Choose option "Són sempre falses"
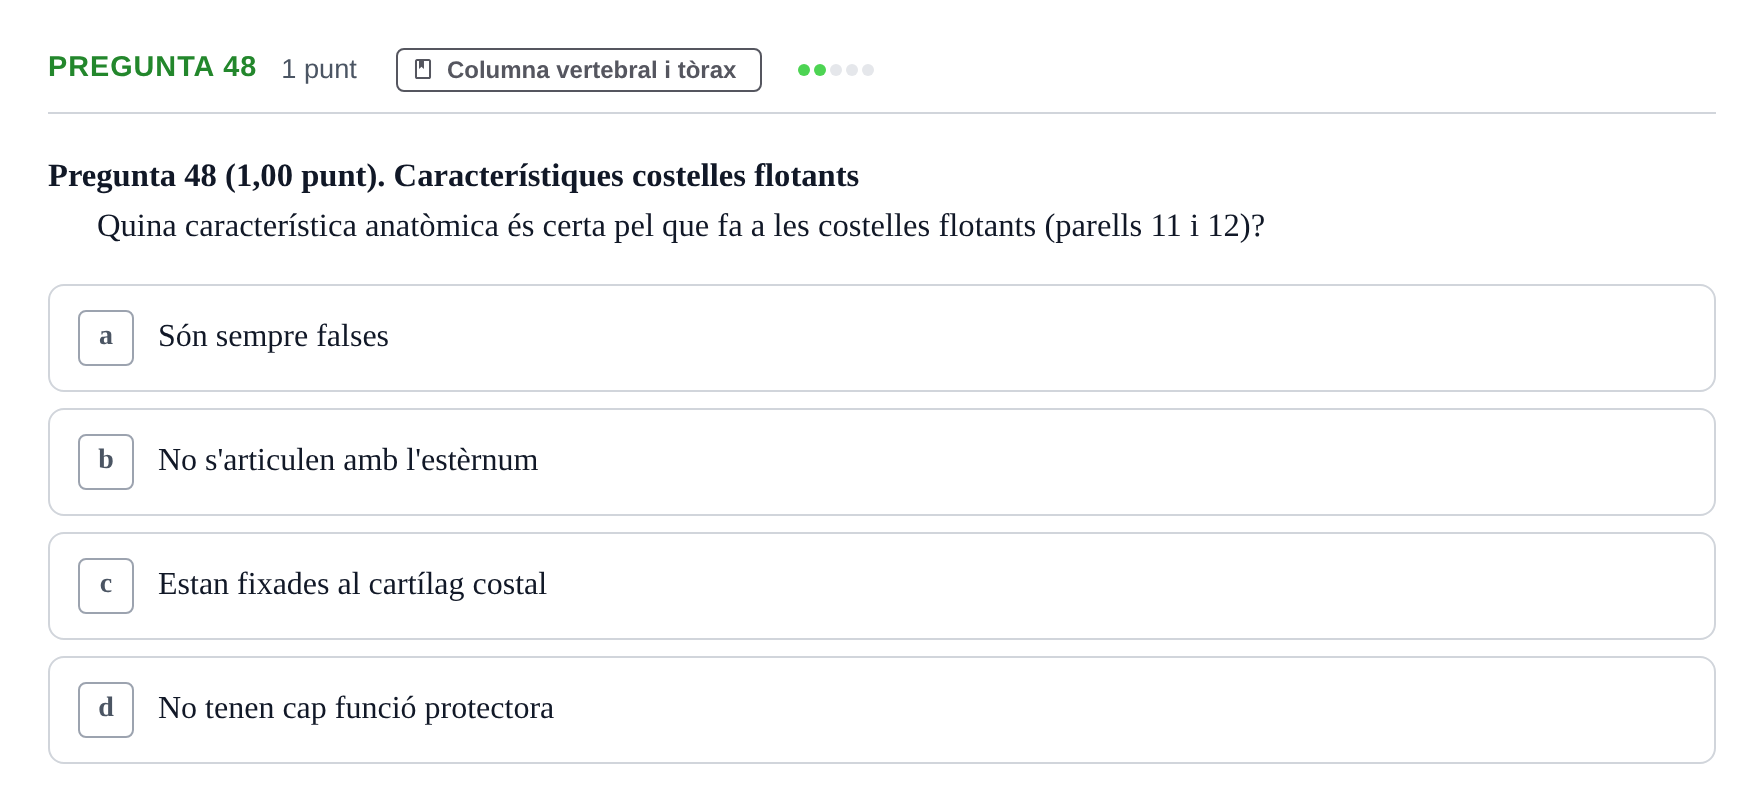The height and width of the screenshot is (812, 1764). pos(882,338)
